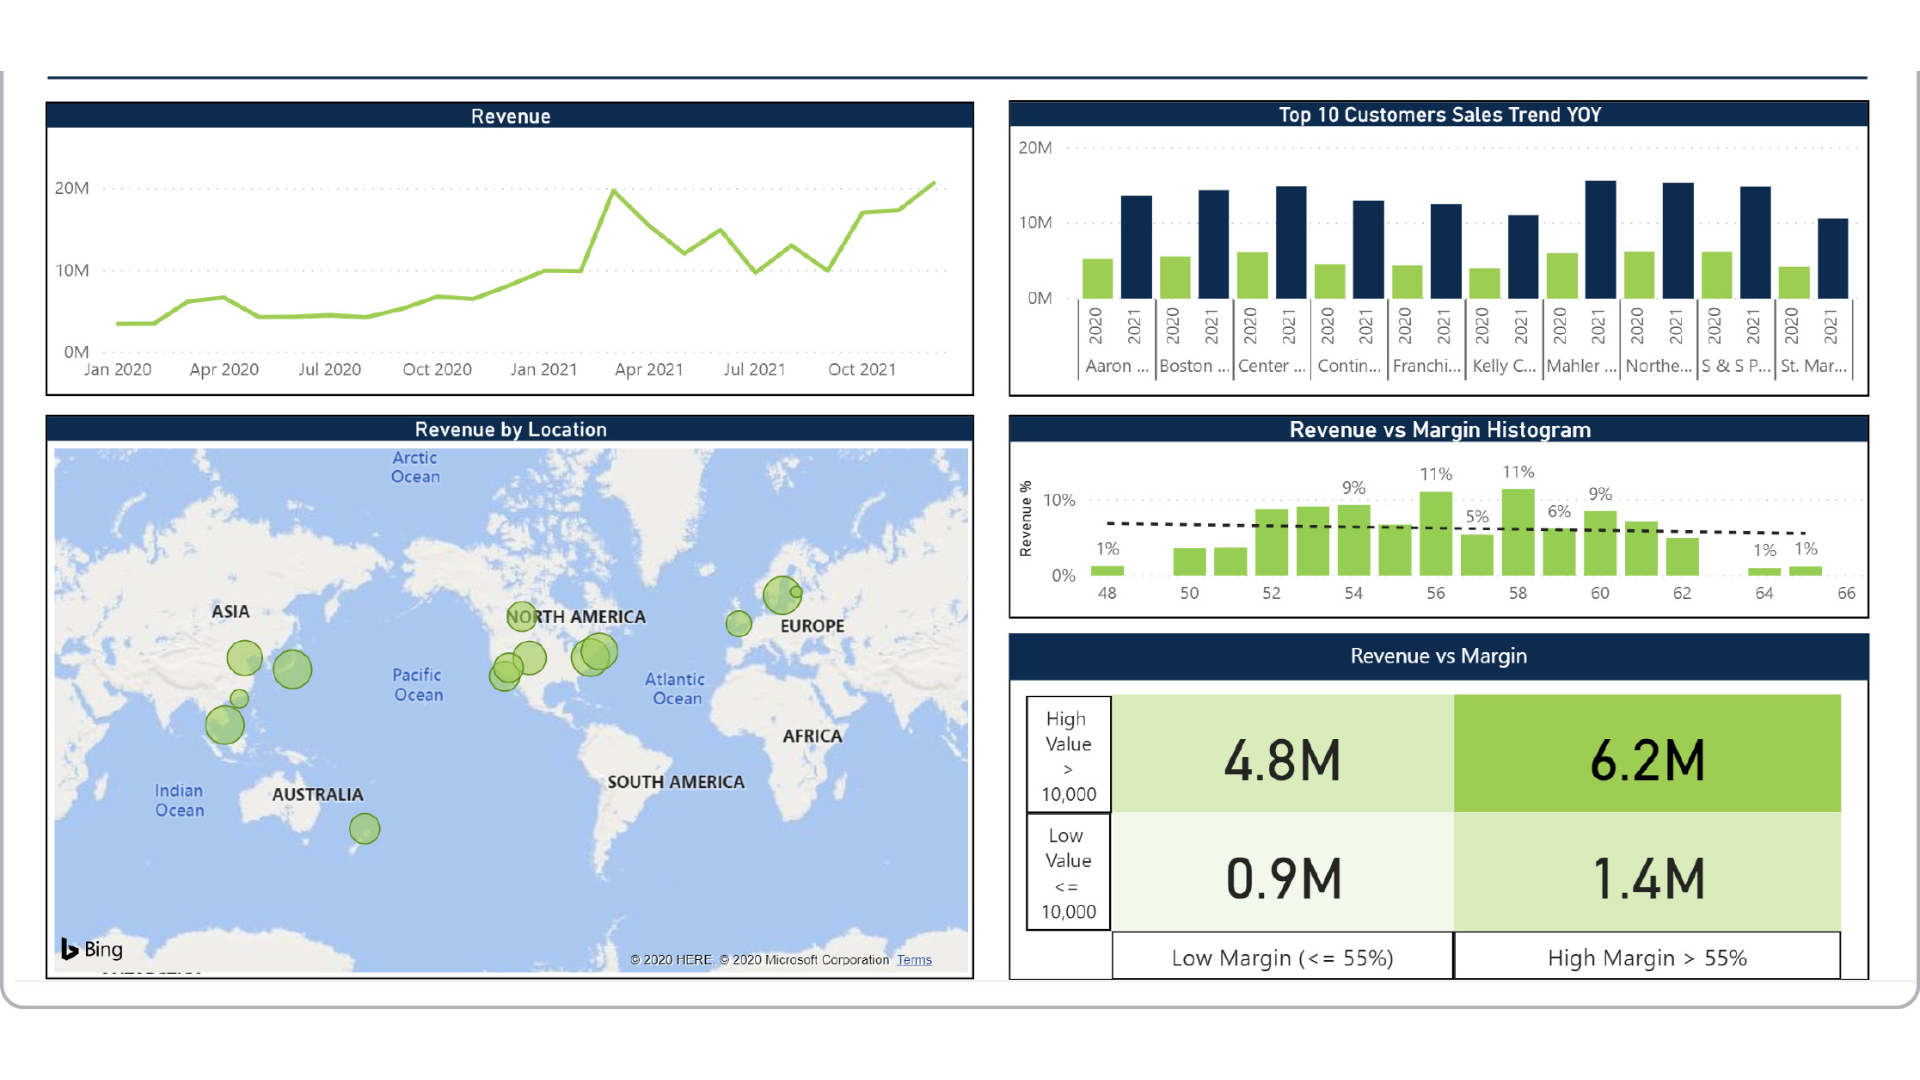Click the S & S P... customer 2020 bar
Image resolution: width=1920 pixels, height=1080 pixels.
(x=1717, y=275)
